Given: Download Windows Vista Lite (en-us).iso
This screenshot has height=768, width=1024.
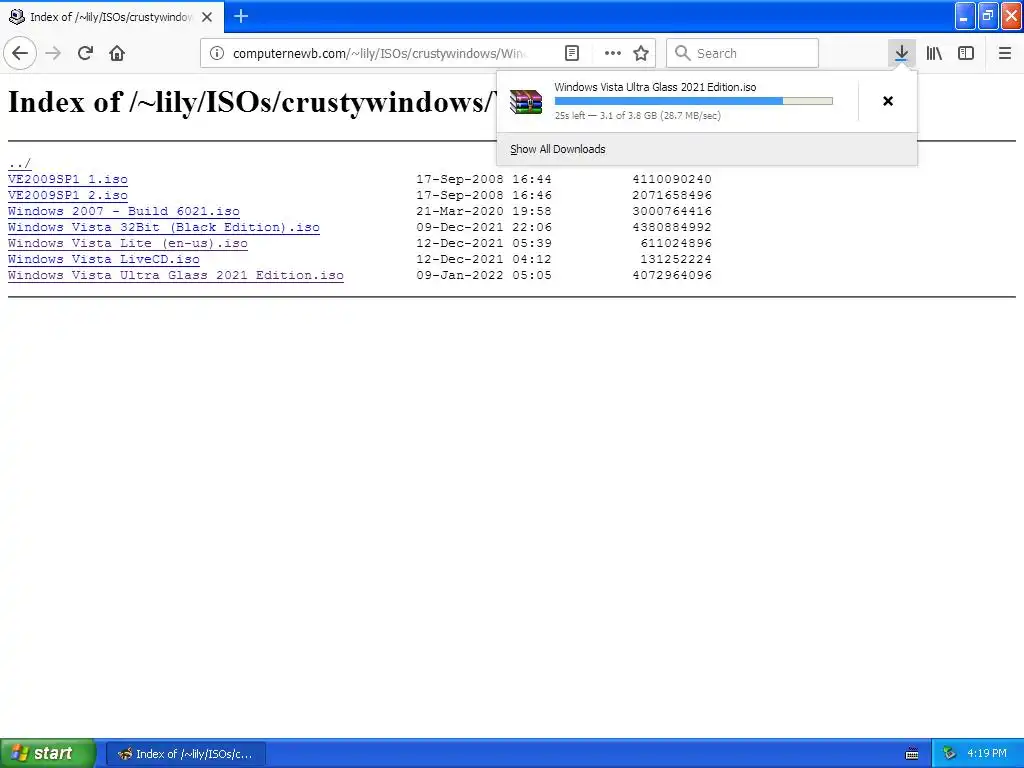Looking at the screenshot, I should [x=128, y=243].
